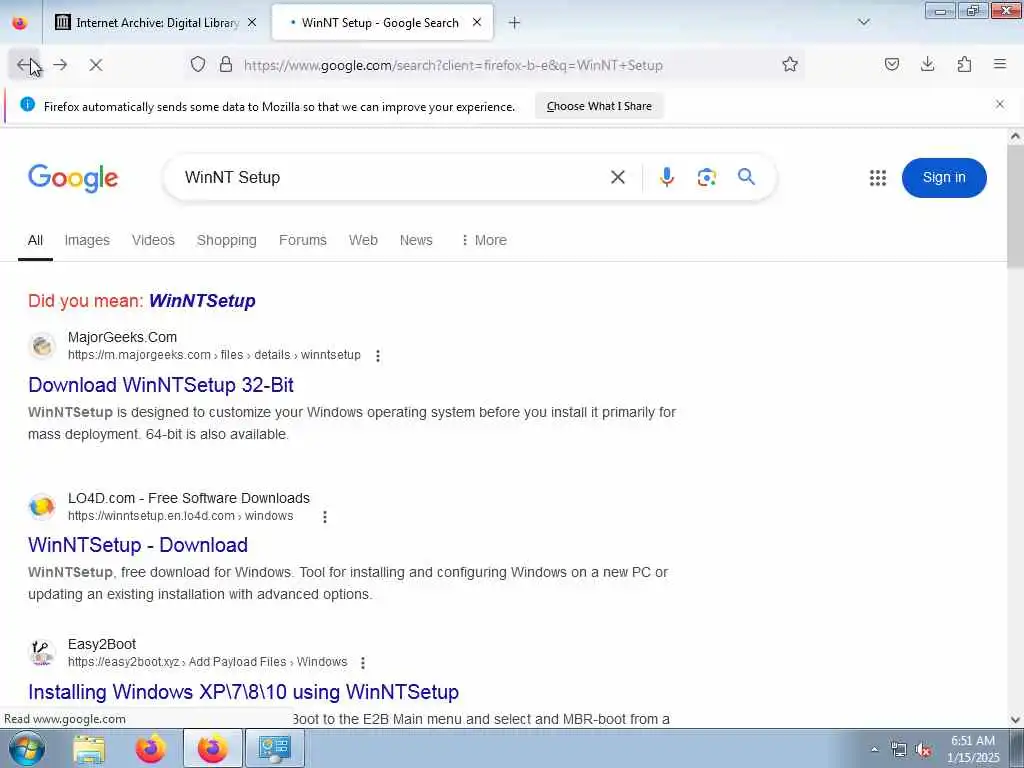This screenshot has width=1024, height=768.
Task: Click the MajorGeeks.Com site name
Action: (x=122, y=337)
